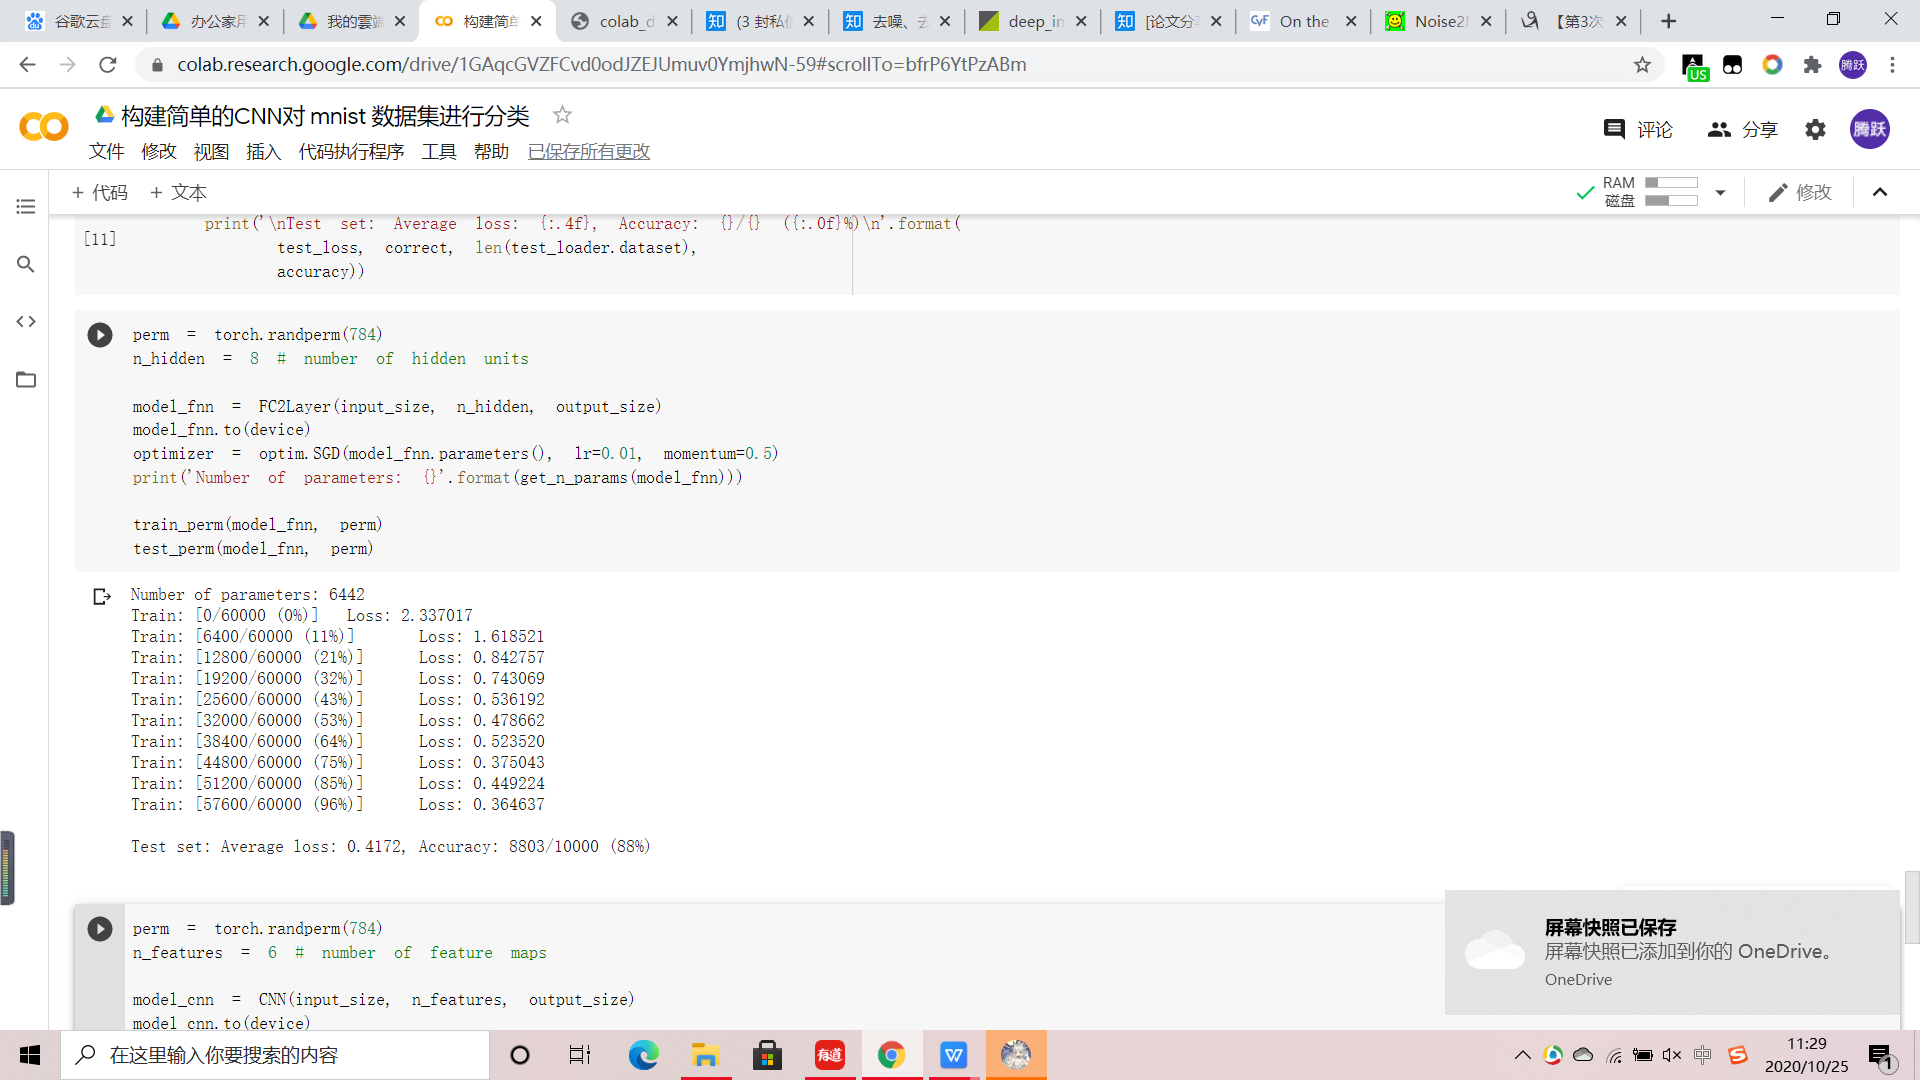Screen dimensions: 1920x1080
Task: Open the find and replace search icon
Action: click(26, 264)
